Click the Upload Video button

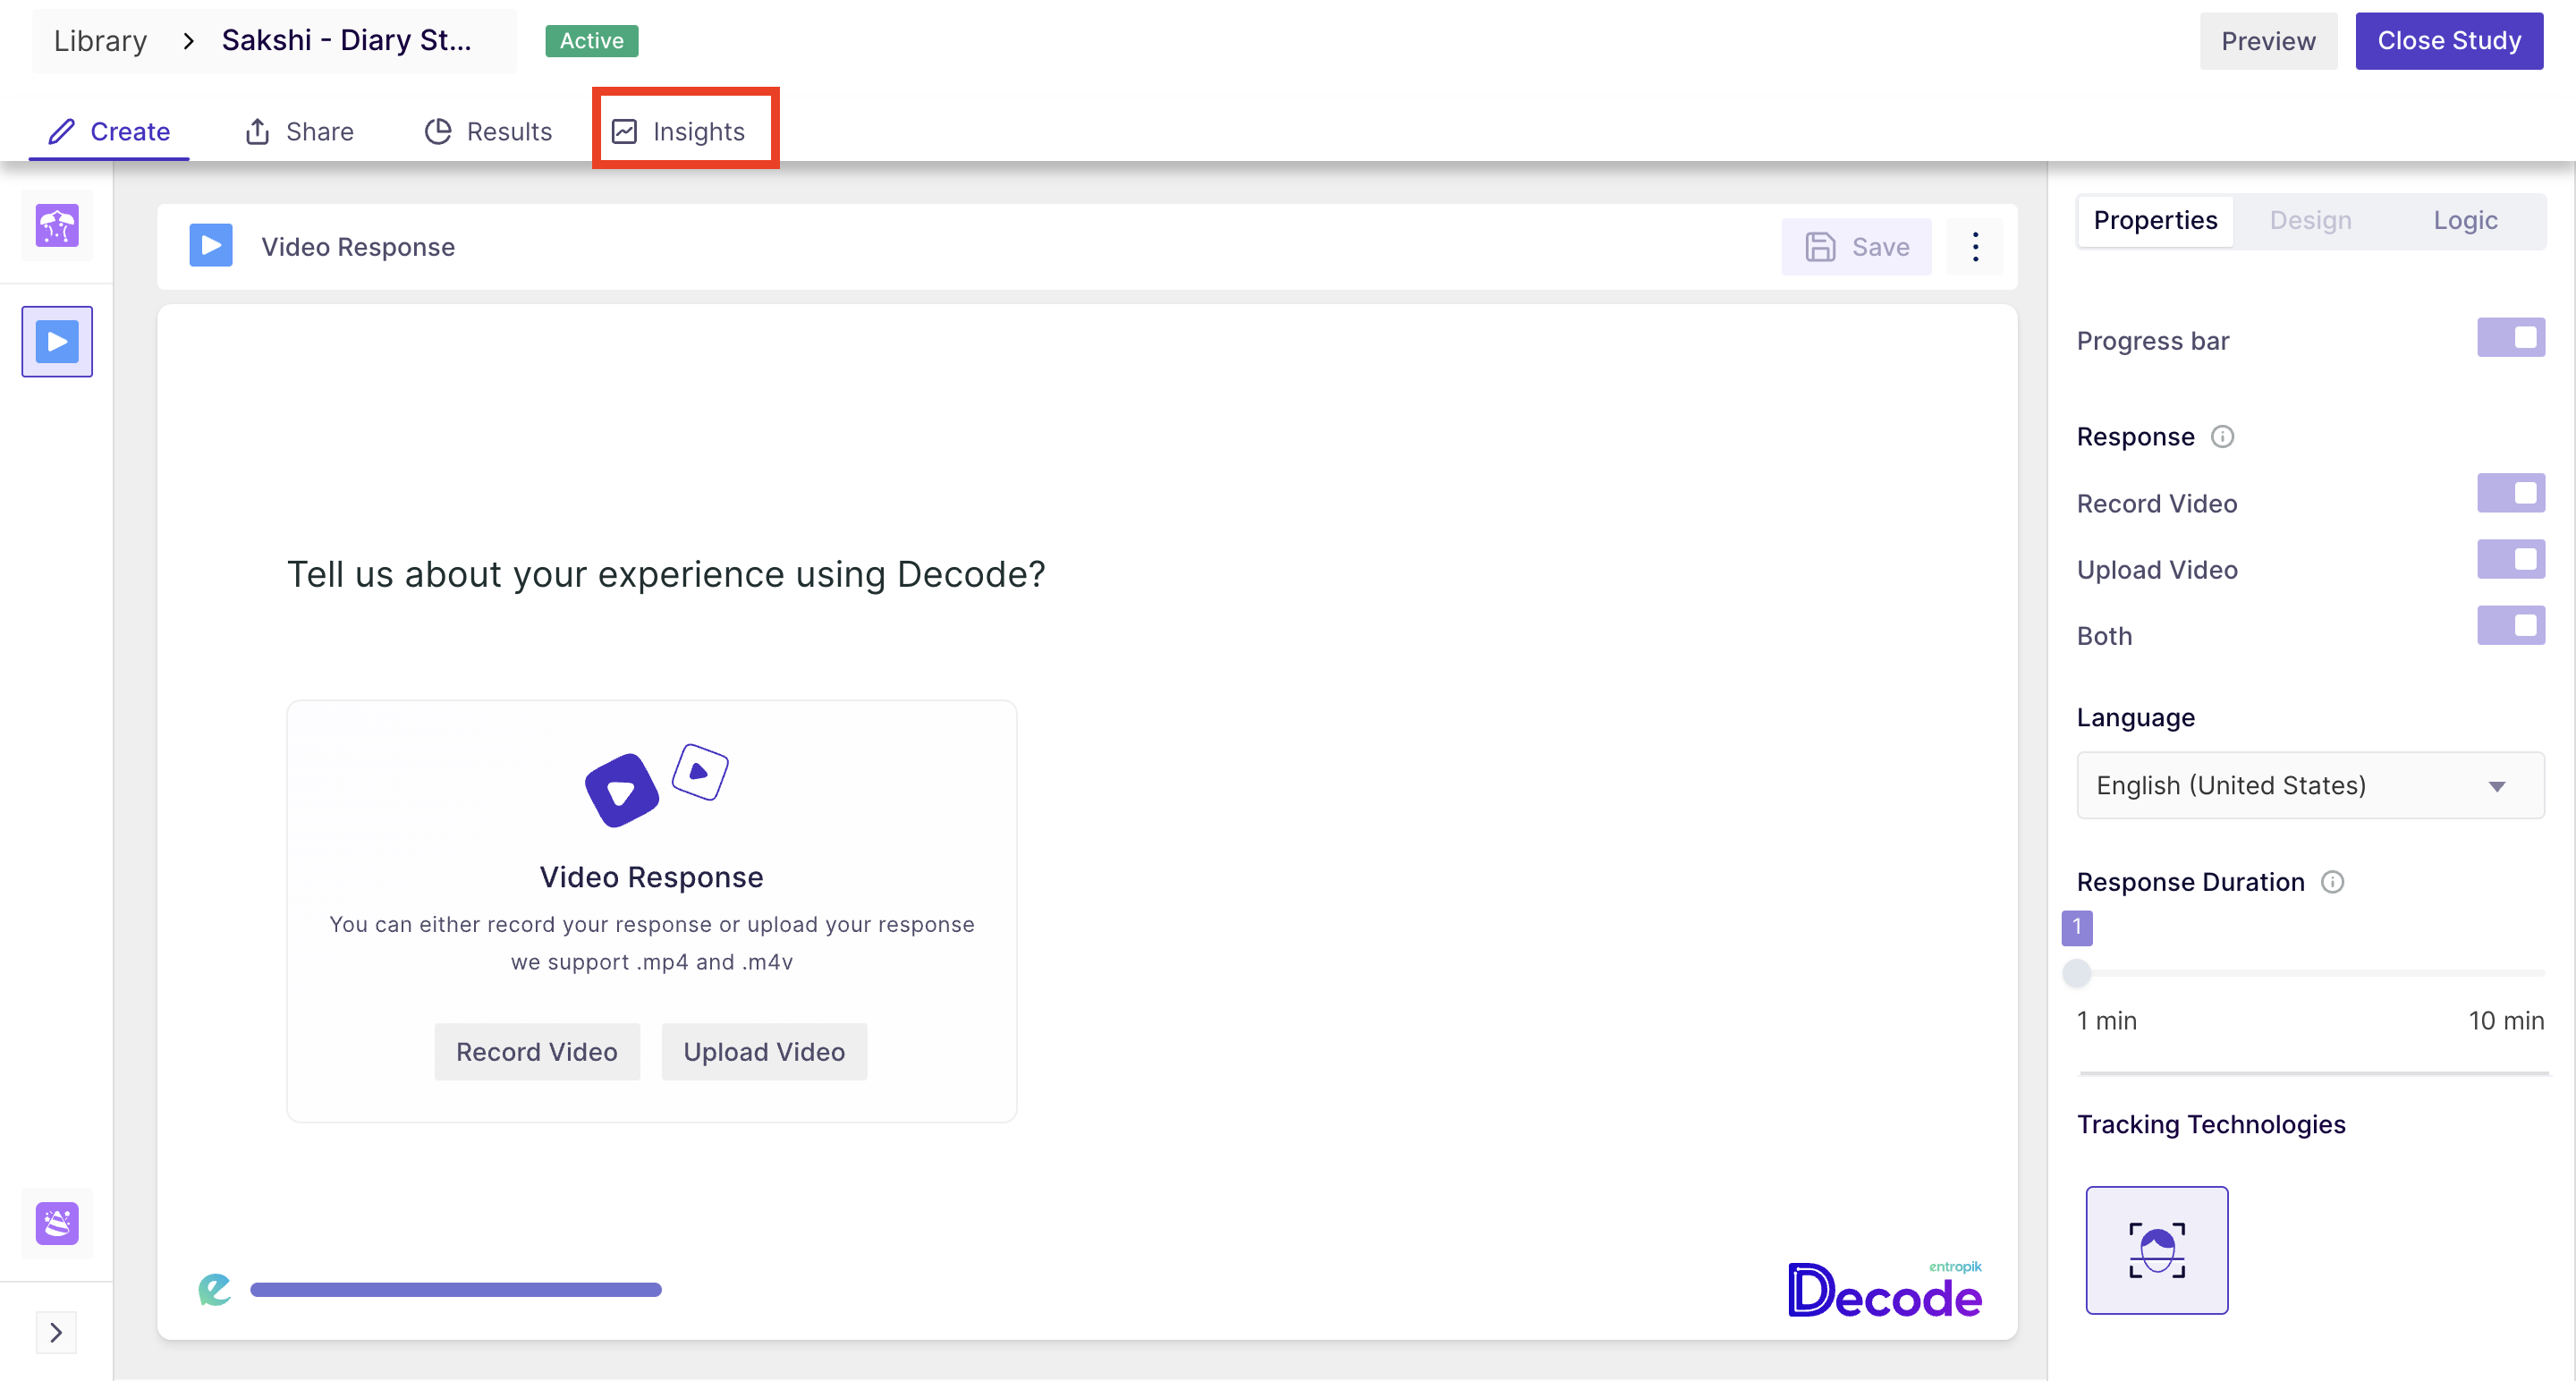pyautogui.click(x=764, y=1052)
